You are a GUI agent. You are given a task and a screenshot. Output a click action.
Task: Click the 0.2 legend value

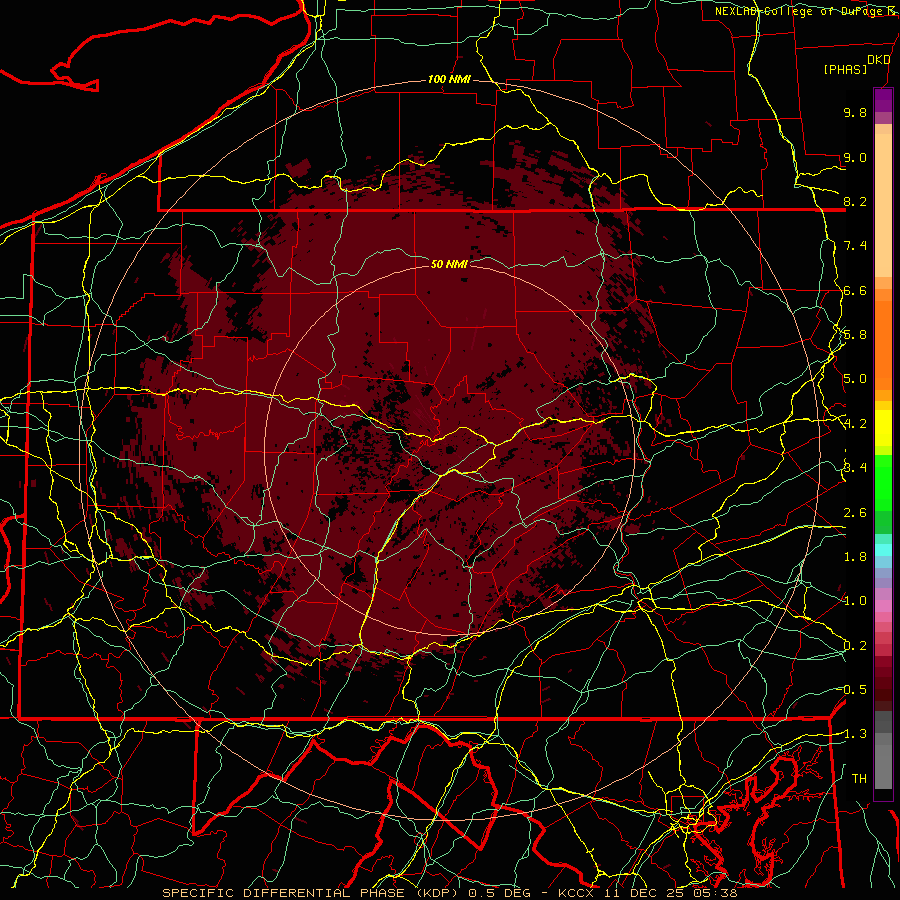[855, 646]
